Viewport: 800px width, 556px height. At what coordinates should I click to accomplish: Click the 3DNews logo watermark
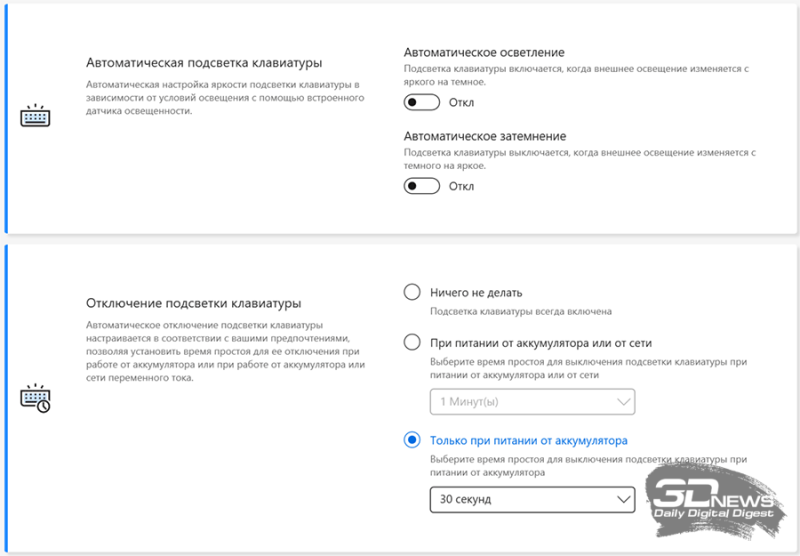711,493
